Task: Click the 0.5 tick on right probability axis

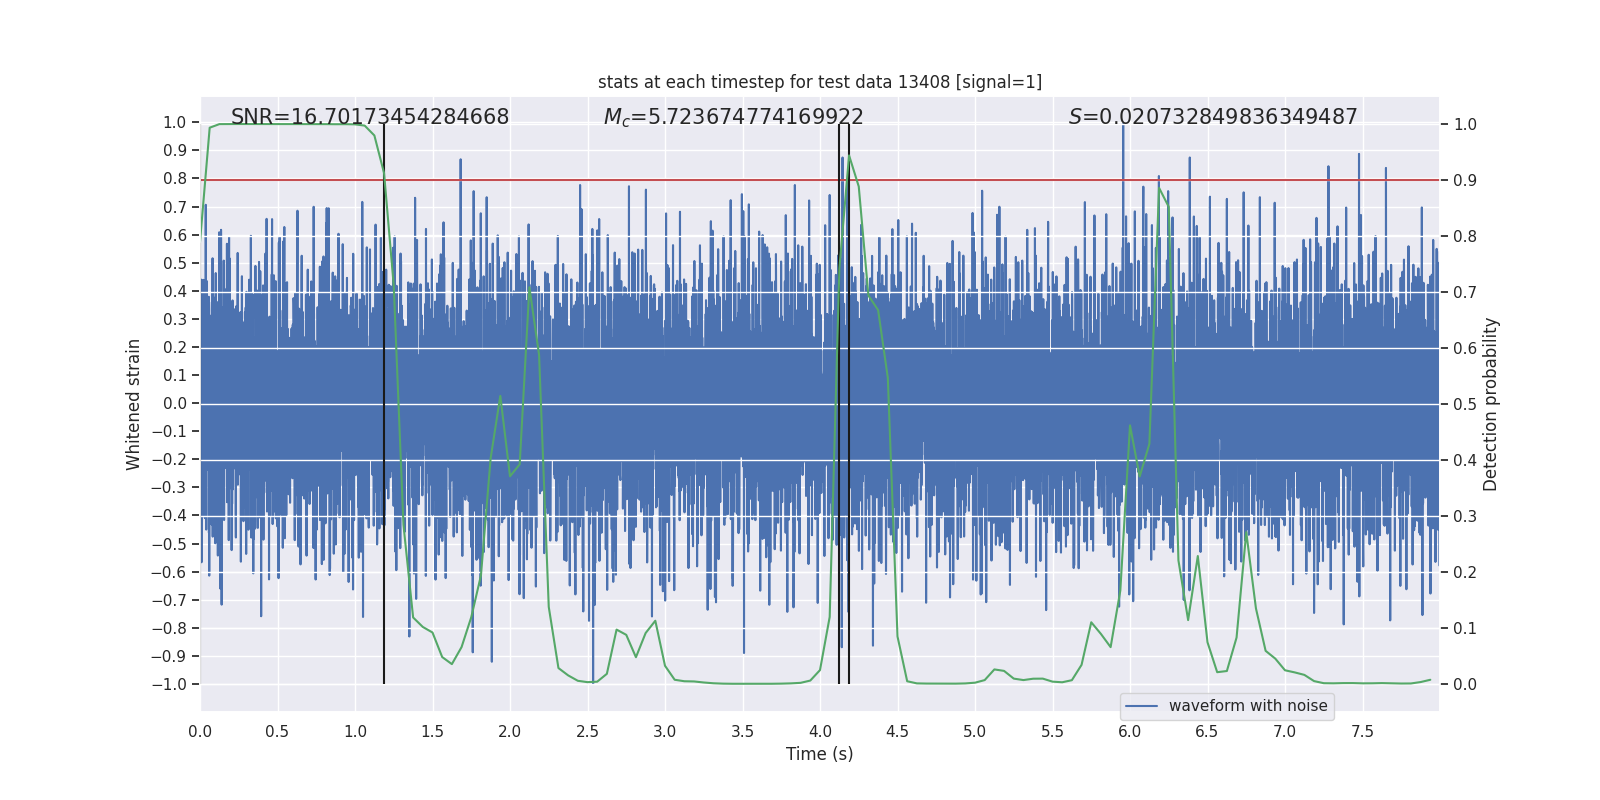Action: point(1465,404)
